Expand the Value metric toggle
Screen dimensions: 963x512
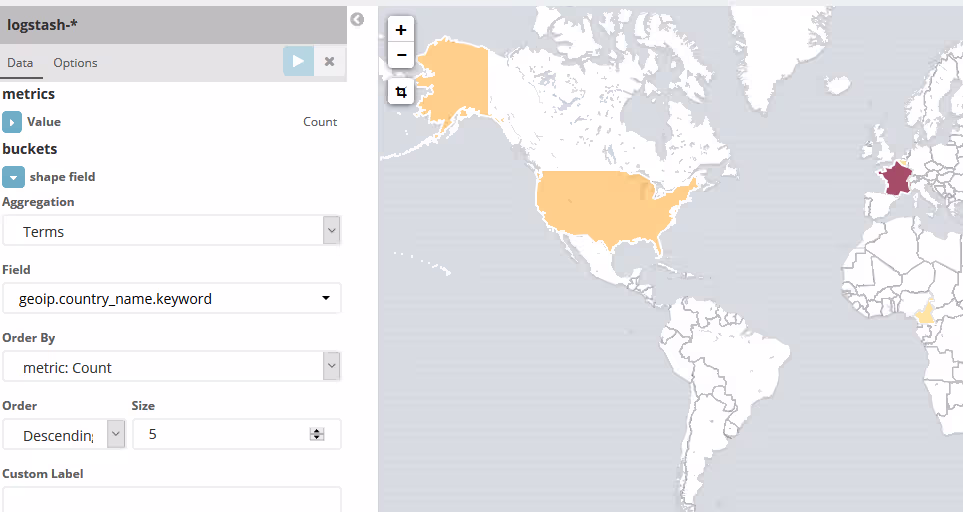click(12, 122)
